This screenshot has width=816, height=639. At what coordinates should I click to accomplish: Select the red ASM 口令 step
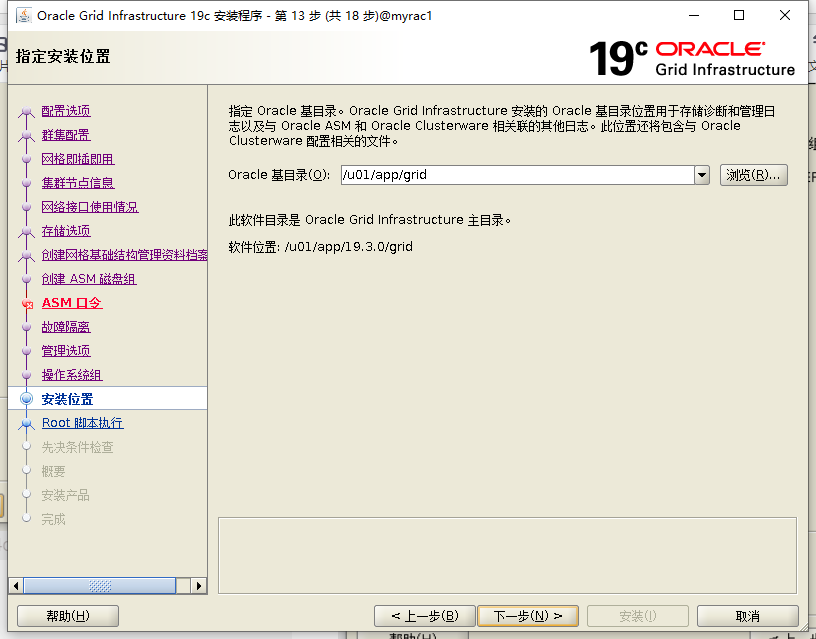[72, 303]
